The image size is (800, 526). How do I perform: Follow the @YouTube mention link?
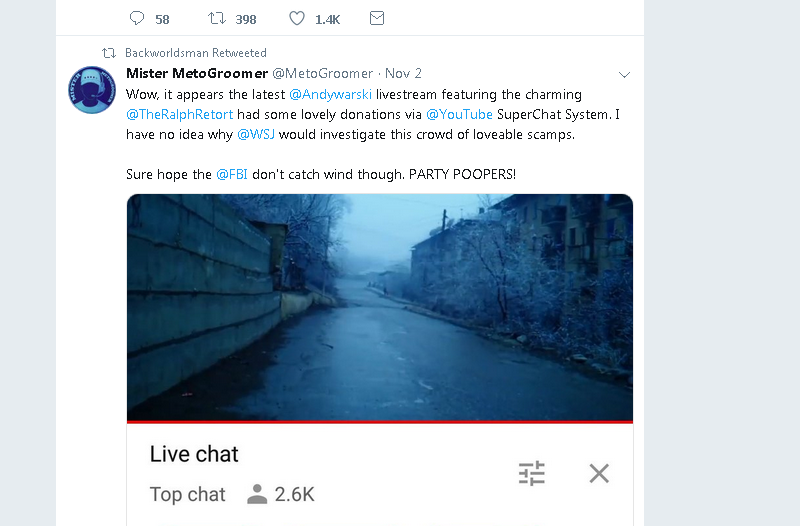(459, 114)
